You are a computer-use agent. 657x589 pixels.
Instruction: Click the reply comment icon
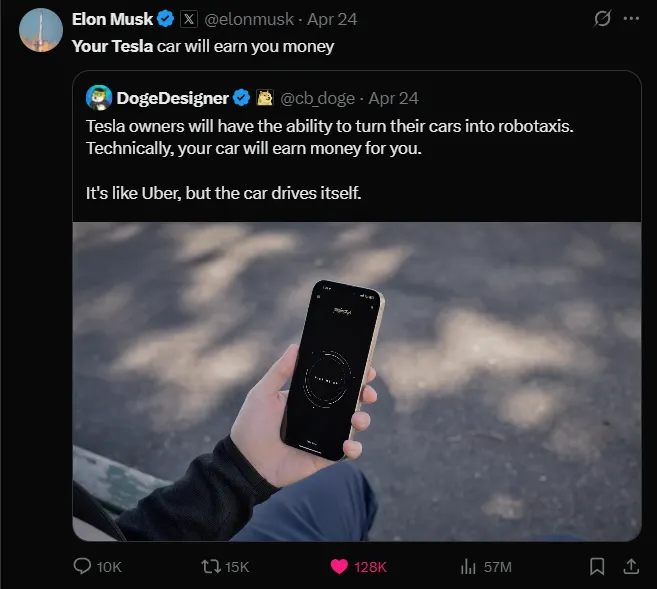click(x=83, y=566)
